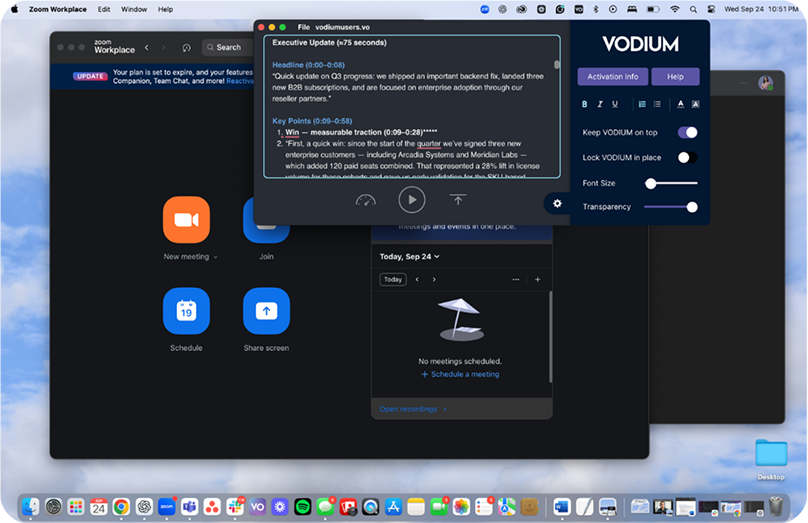808x523 pixels.
Task: Open Spotlight search in menu bar
Action: pyautogui.click(x=693, y=9)
